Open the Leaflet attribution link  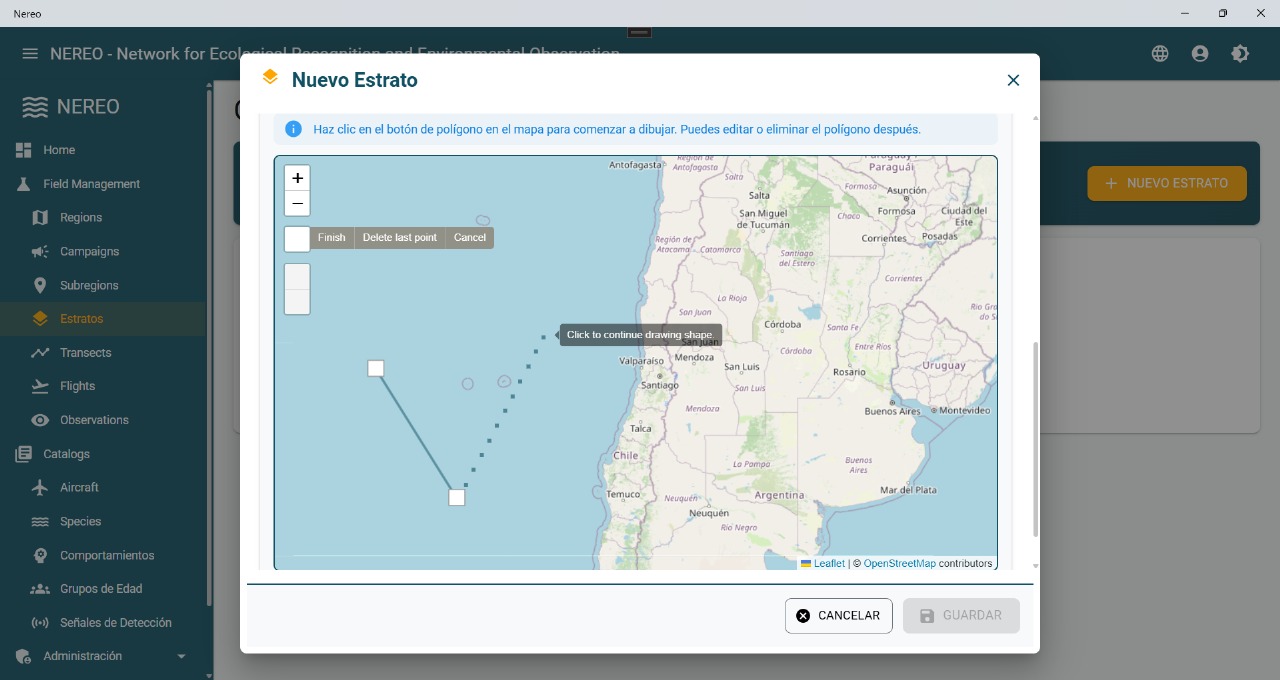click(829, 564)
